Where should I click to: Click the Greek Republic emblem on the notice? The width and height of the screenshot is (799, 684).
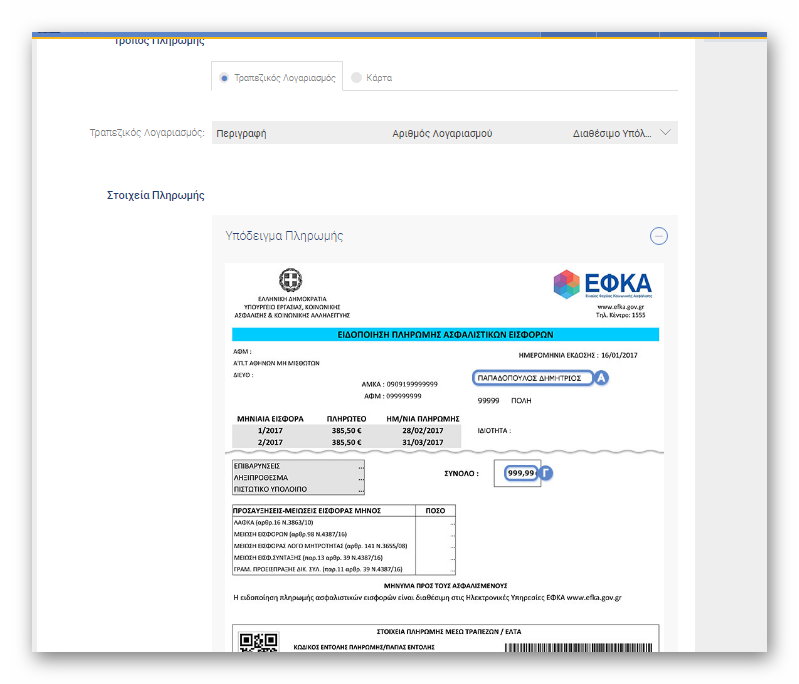pyautogui.click(x=290, y=281)
